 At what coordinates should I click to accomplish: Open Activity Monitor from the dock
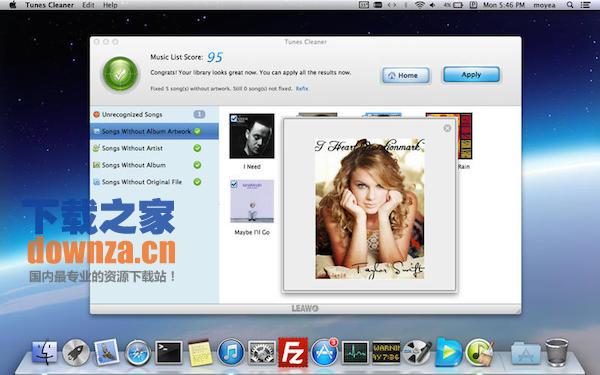click(x=355, y=352)
